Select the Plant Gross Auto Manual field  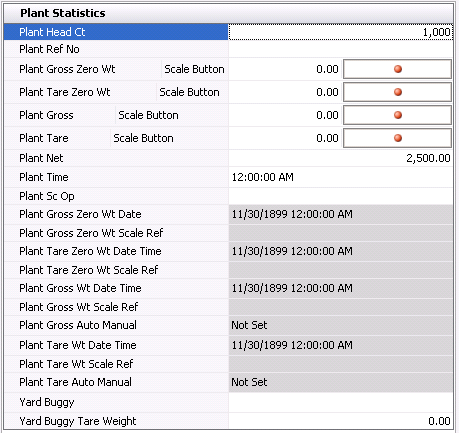coord(341,325)
